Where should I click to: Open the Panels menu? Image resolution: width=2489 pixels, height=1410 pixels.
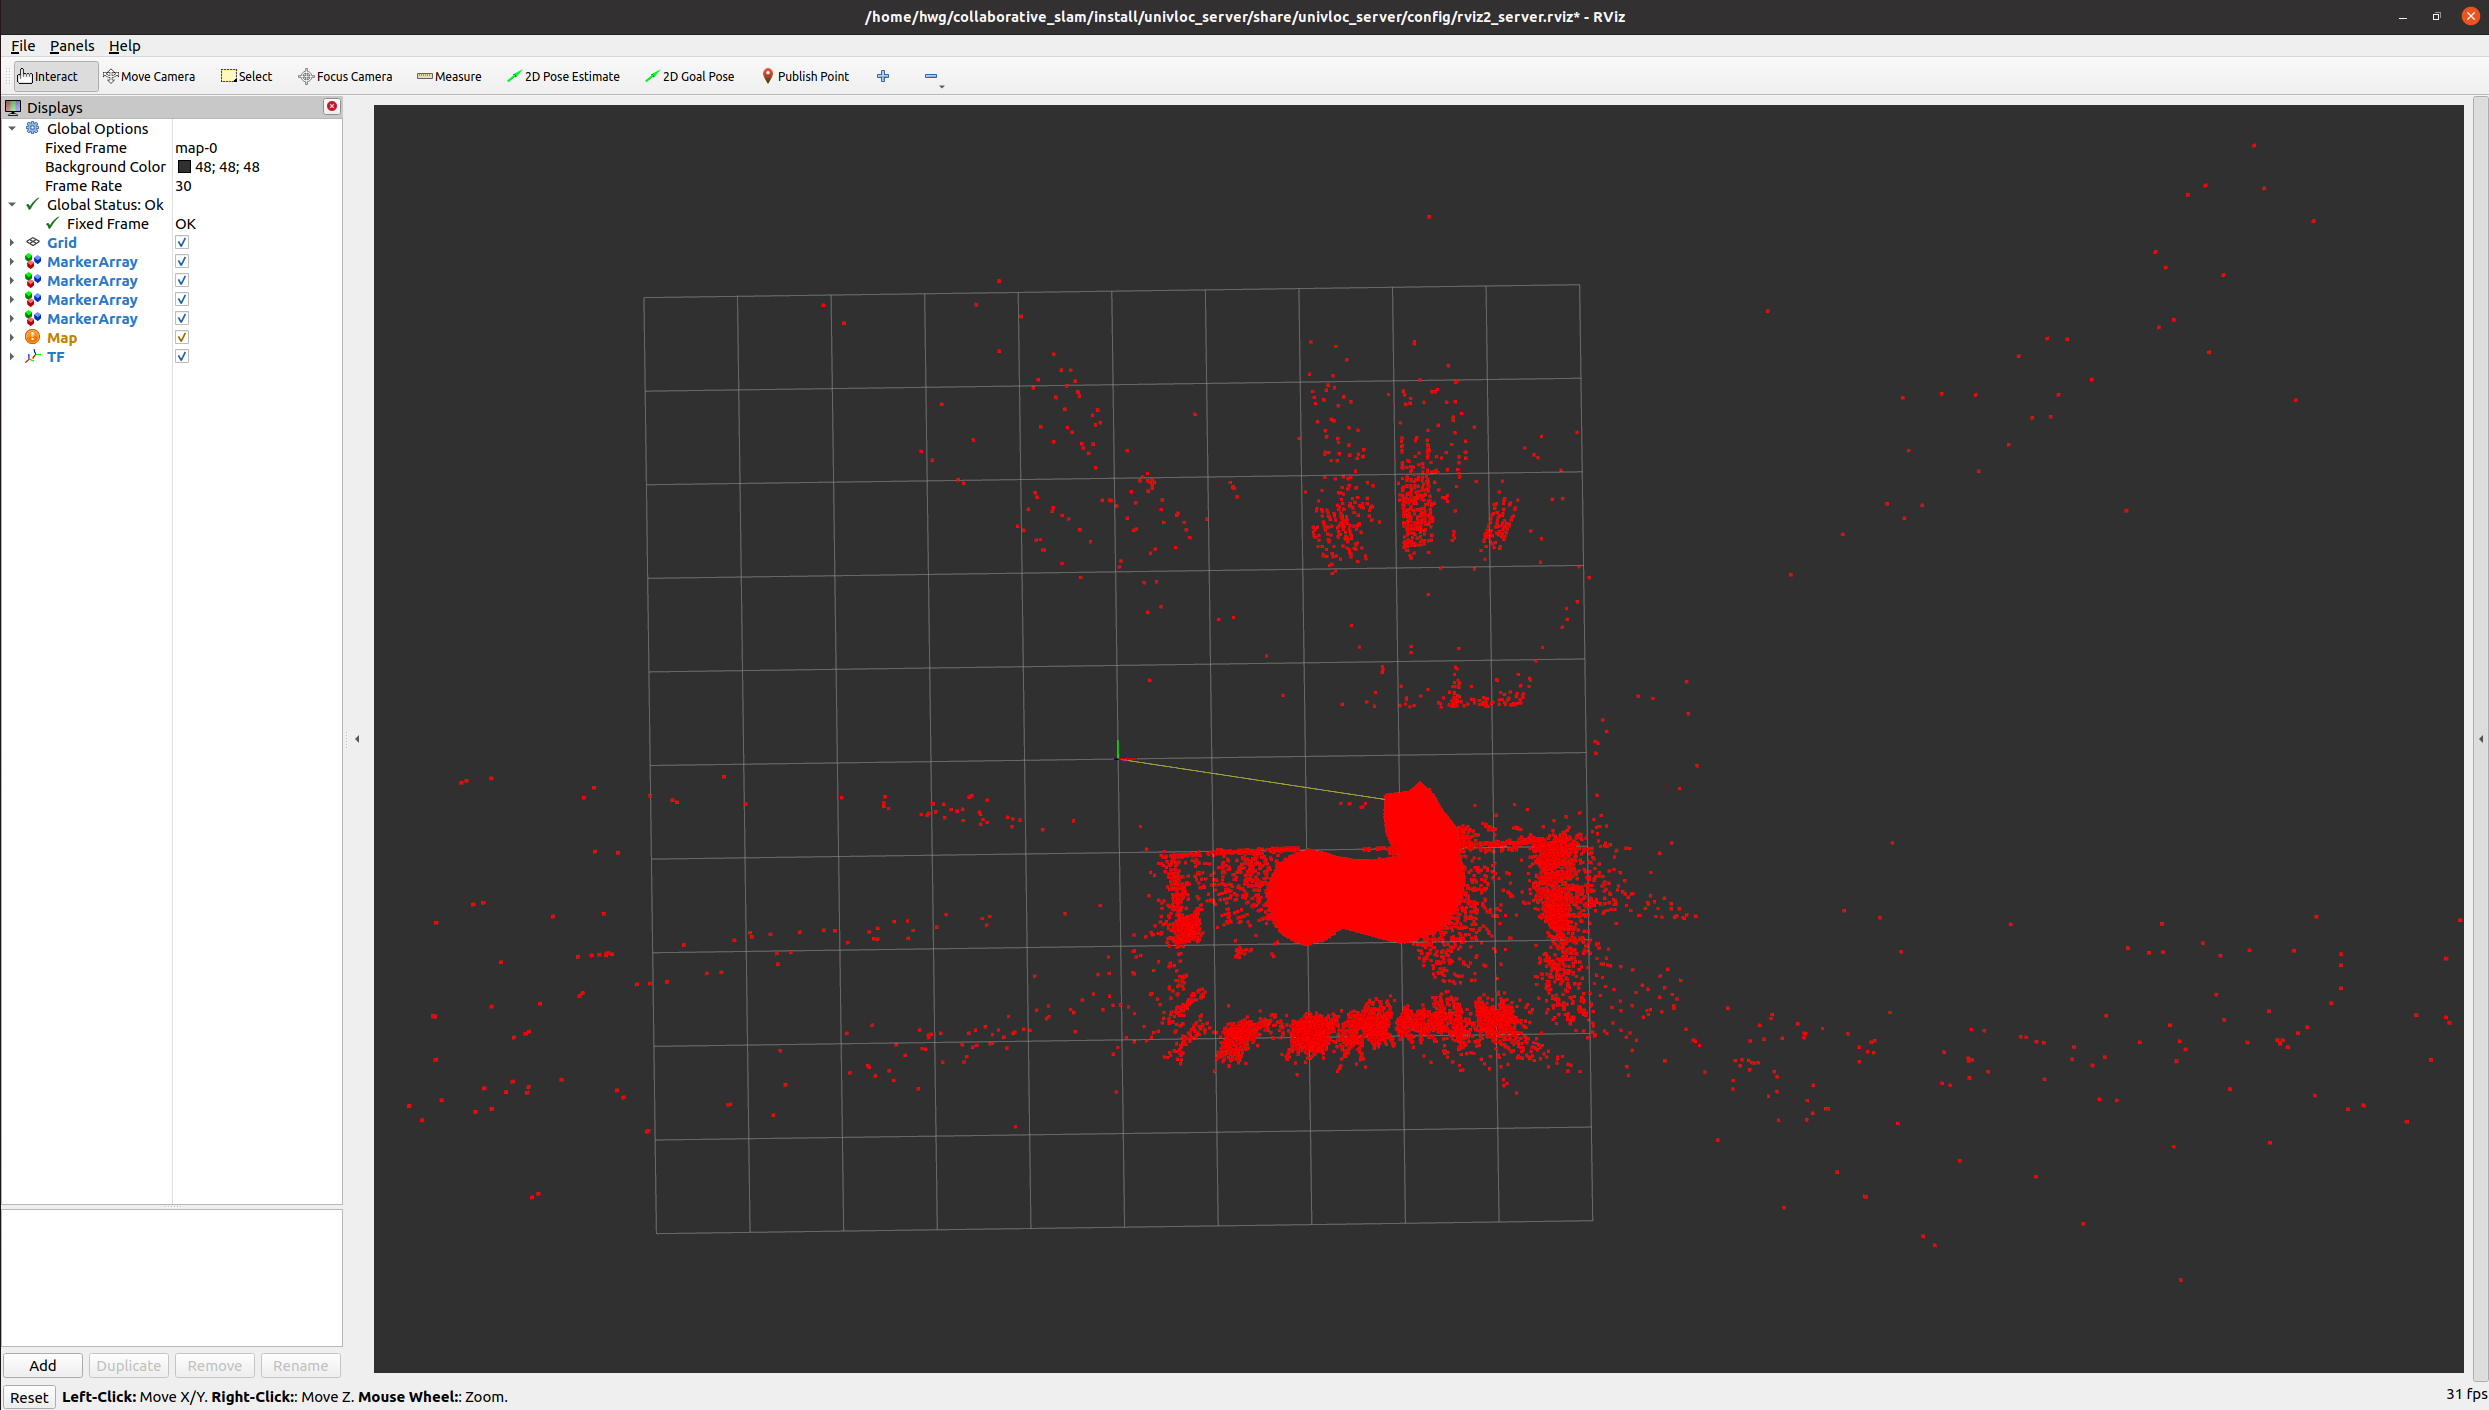(71, 46)
